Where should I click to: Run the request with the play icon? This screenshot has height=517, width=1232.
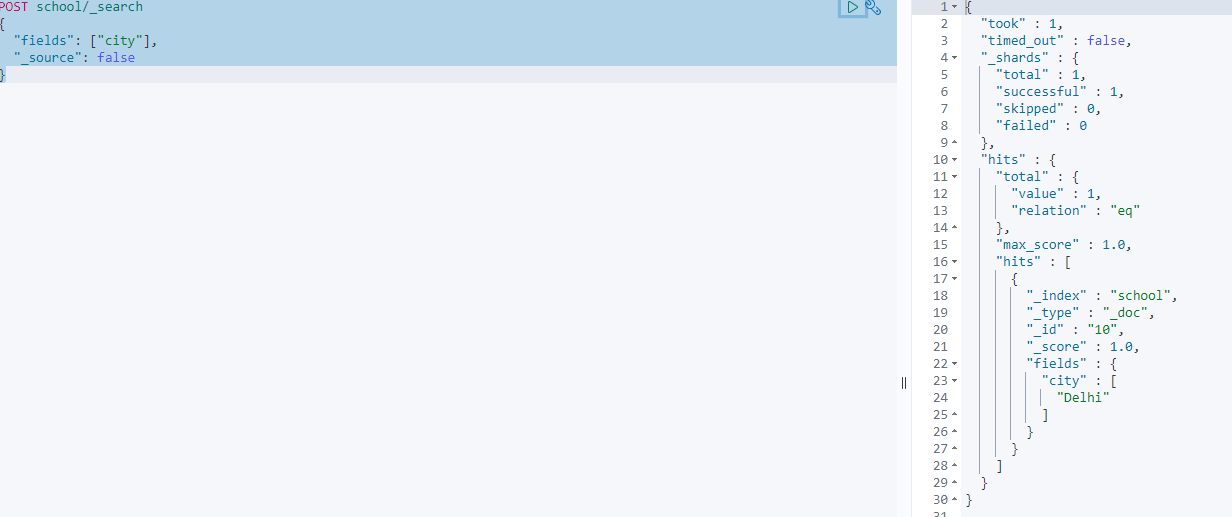pyautogui.click(x=852, y=8)
